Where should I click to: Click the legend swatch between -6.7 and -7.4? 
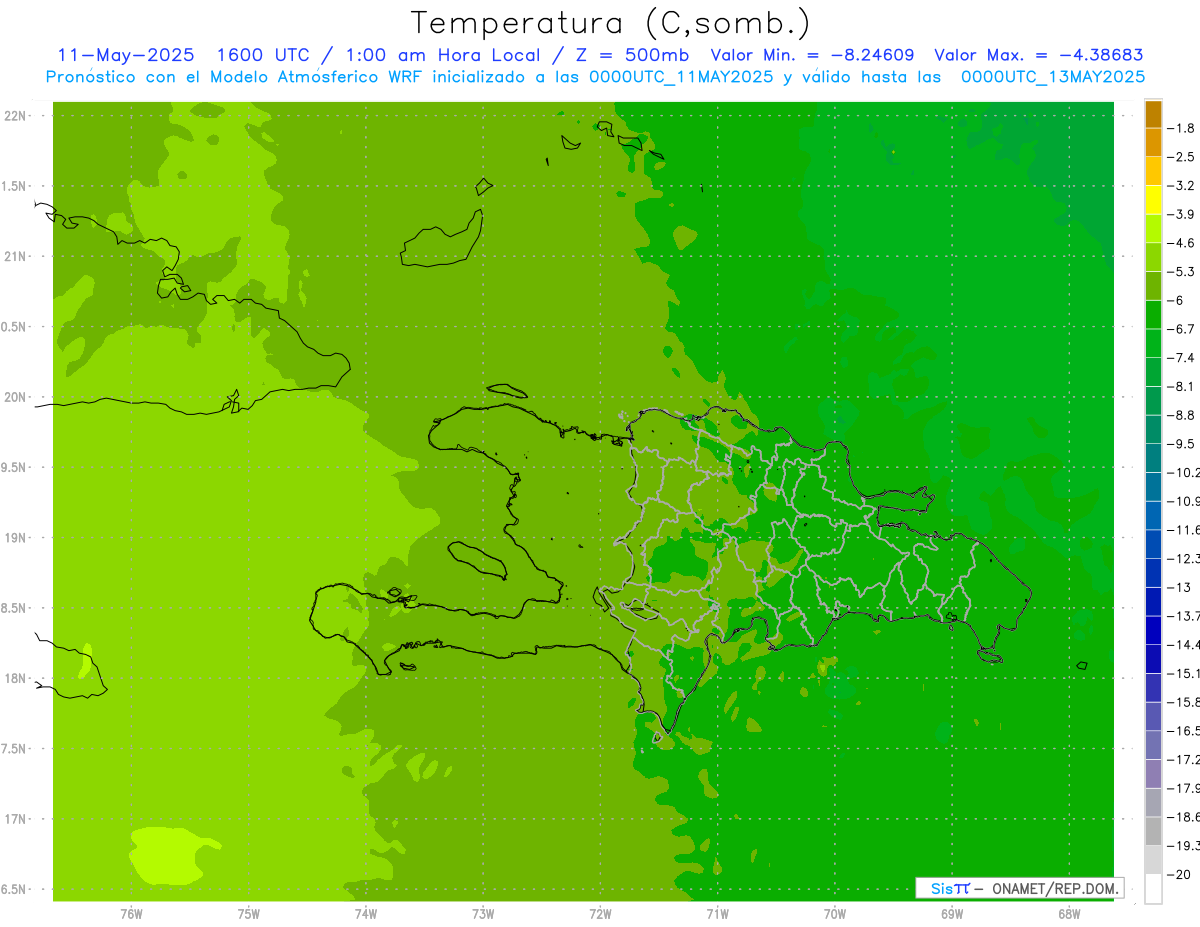(x=1153, y=343)
